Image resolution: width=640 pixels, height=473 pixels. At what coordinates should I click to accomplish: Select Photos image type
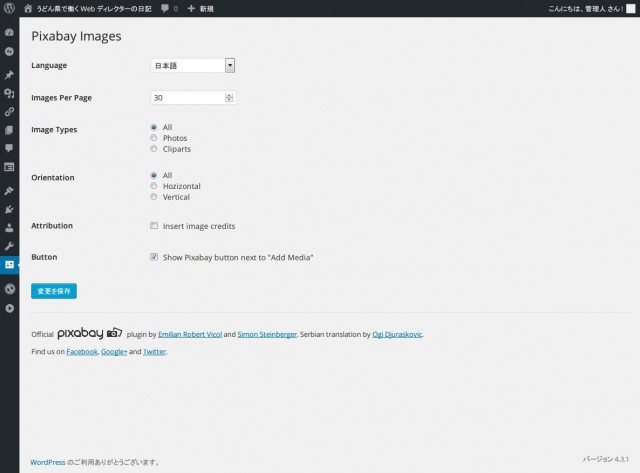pyautogui.click(x=153, y=138)
